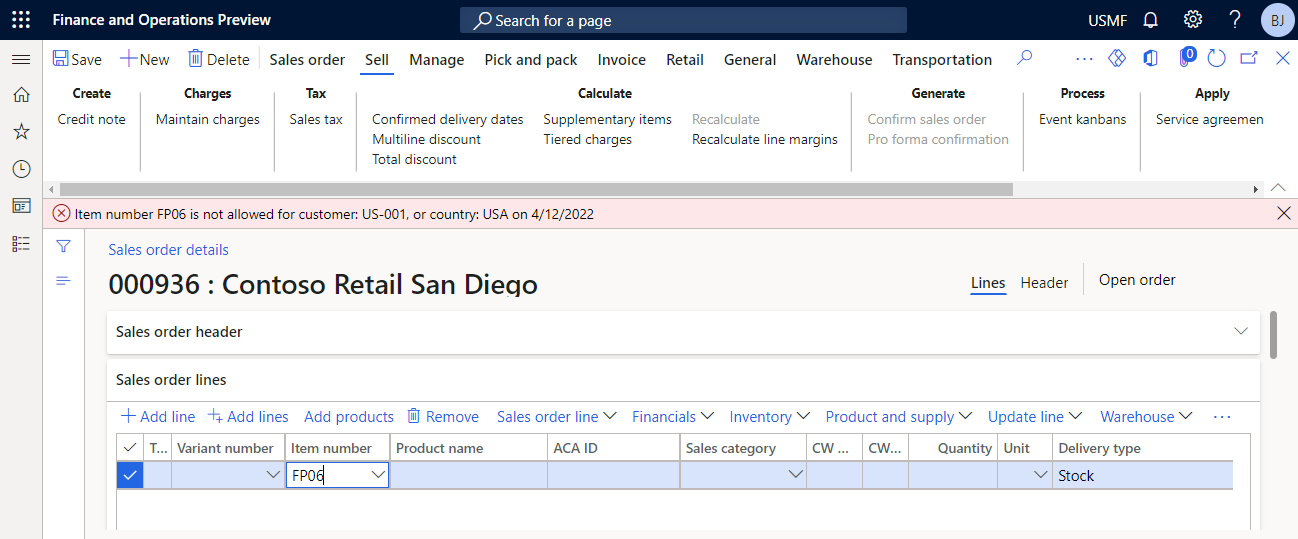
Task: Open the action pane ellipsis options
Action: [x=1084, y=59]
